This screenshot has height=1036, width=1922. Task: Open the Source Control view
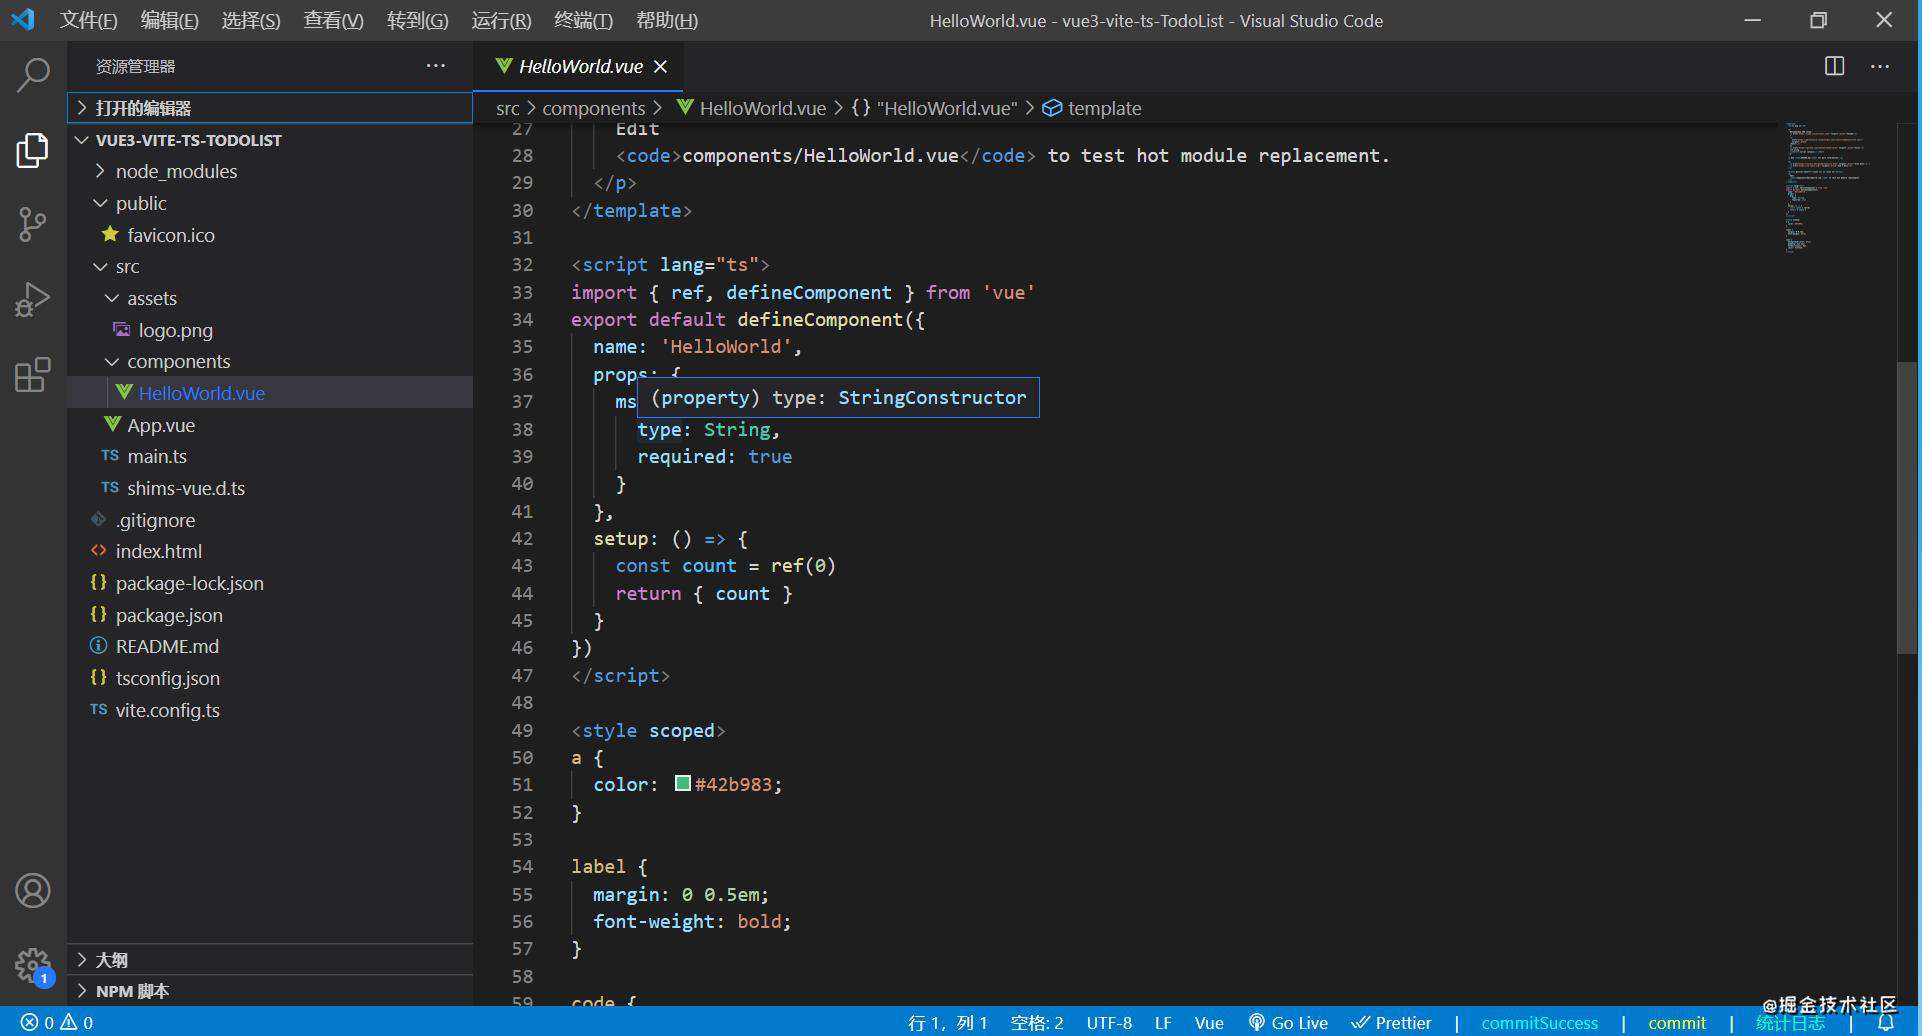(x=33, y=224)
